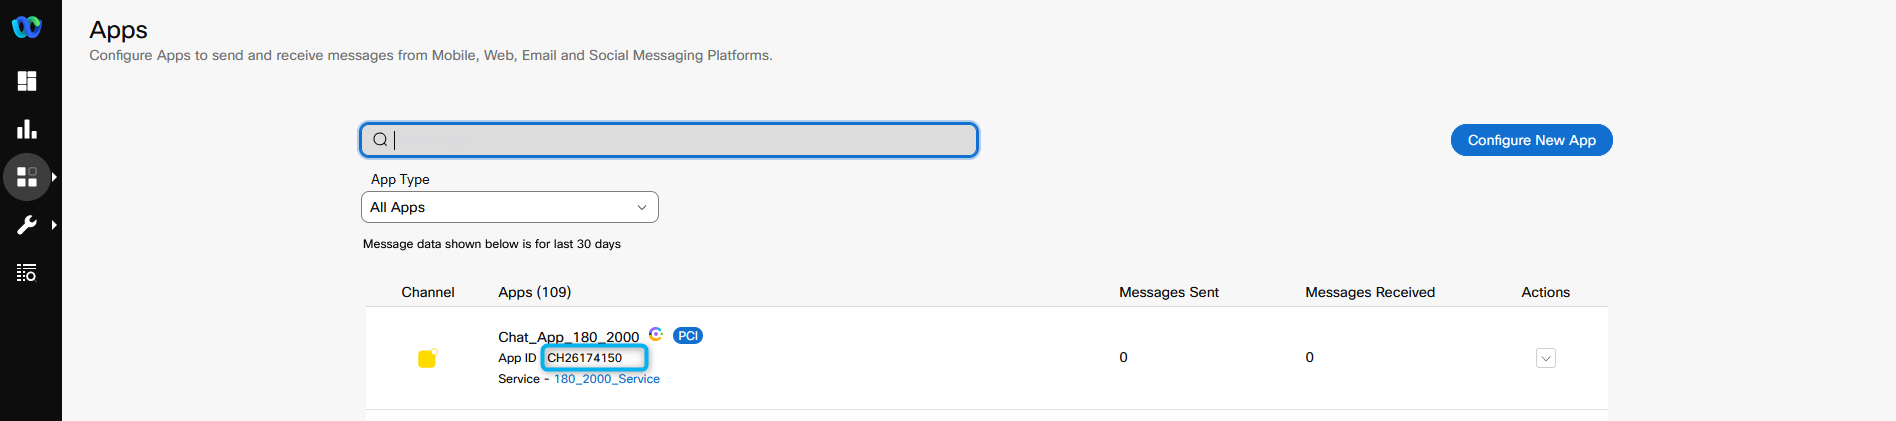The image size is (1896, 421).
Task: Expand the Tools sidebar submenu arrow
Action: click(54, 225)
